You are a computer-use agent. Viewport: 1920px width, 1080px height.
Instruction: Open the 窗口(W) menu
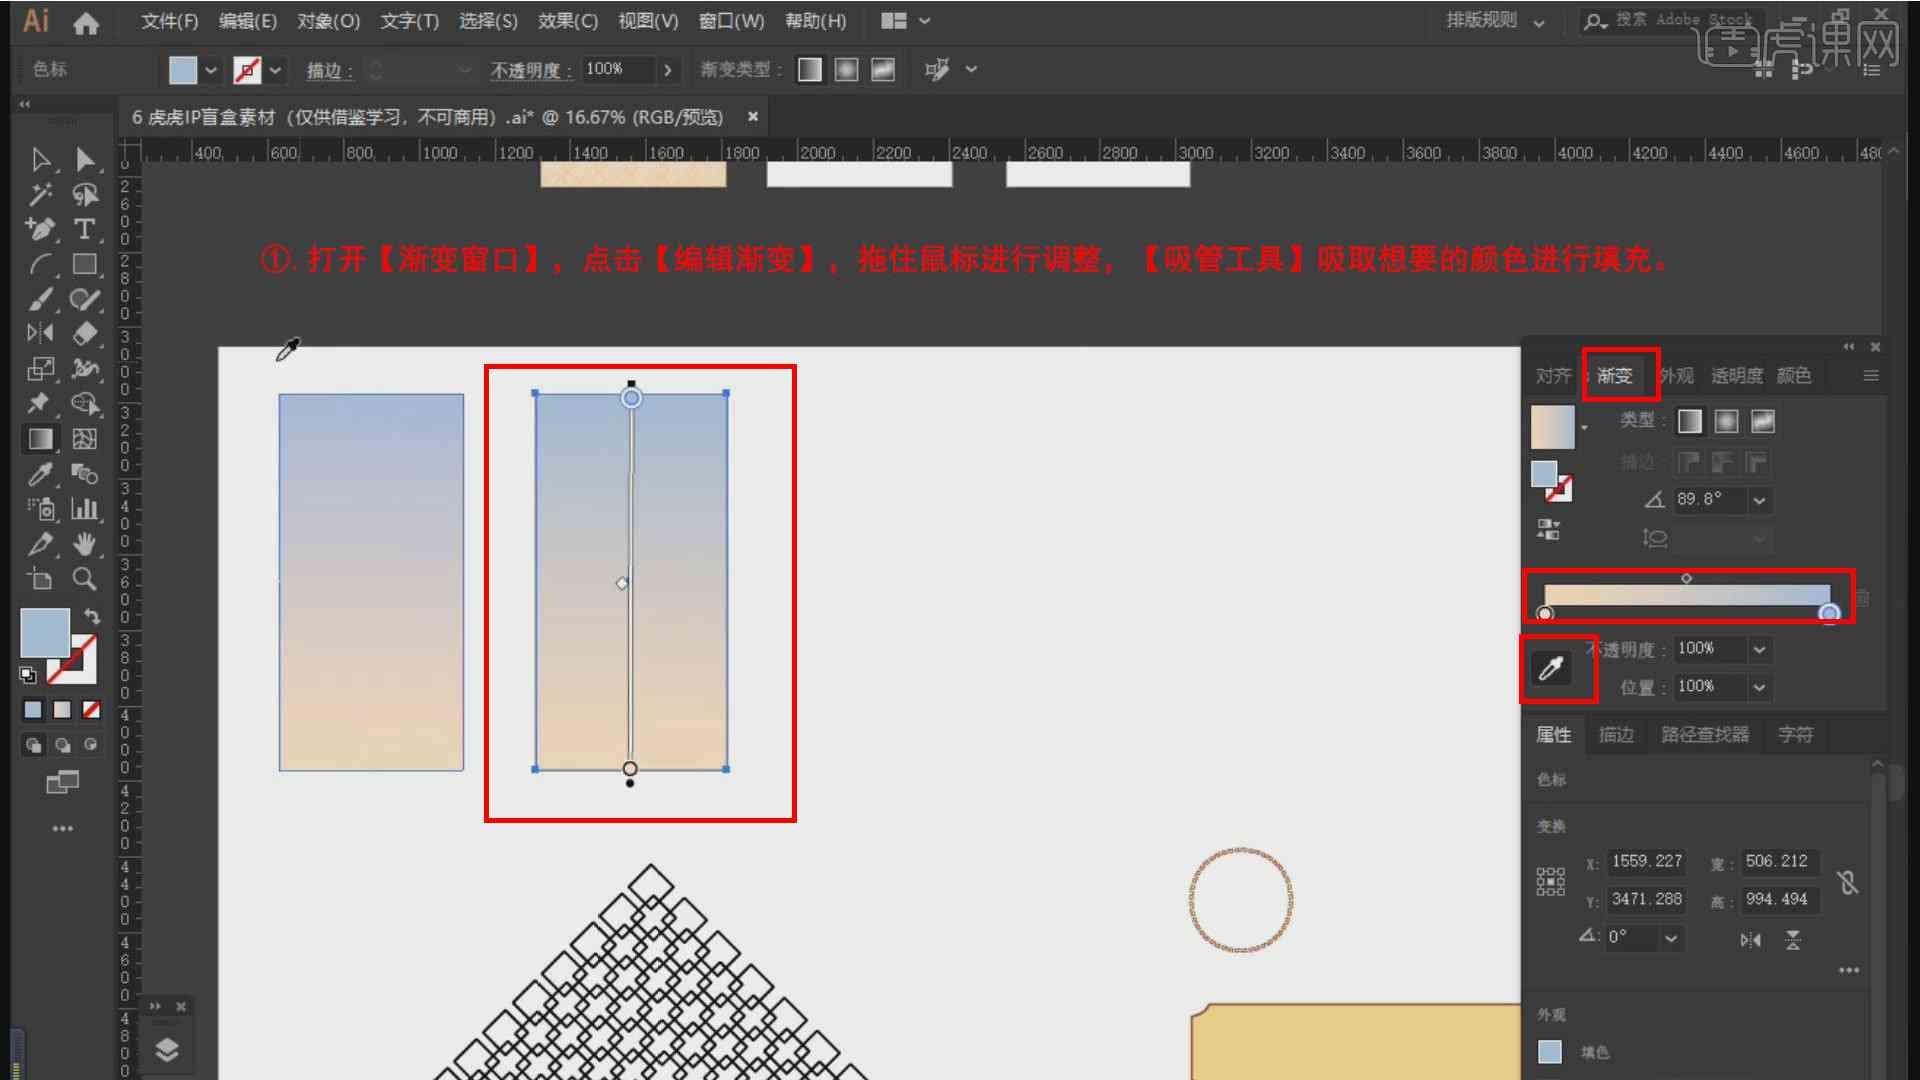[731, 21]
